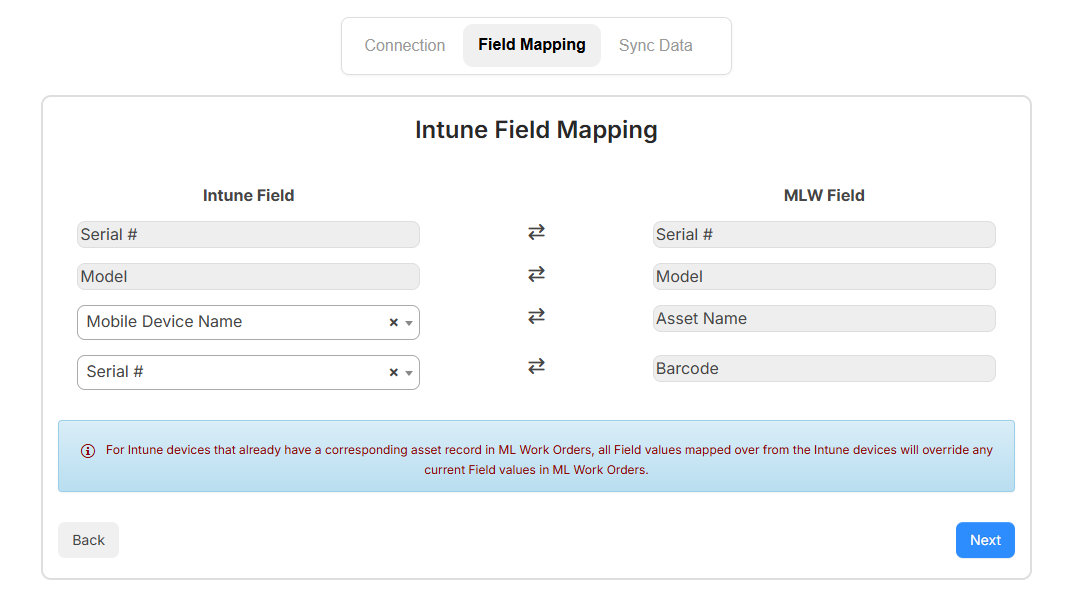Image resolution: width=1088 pixels, height=591 pixels.
Task: Clear the Mobile Device Name selection
Action: pos(393,323)
